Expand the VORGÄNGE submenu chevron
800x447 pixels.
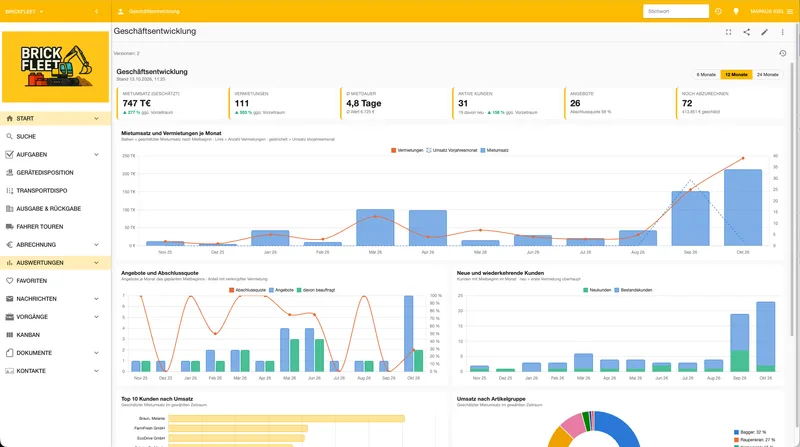pos(96,317)
